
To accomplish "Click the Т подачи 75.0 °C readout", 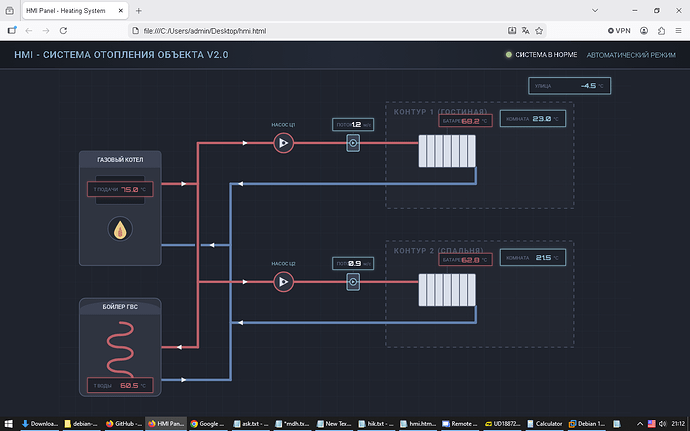I will (120, 189).
